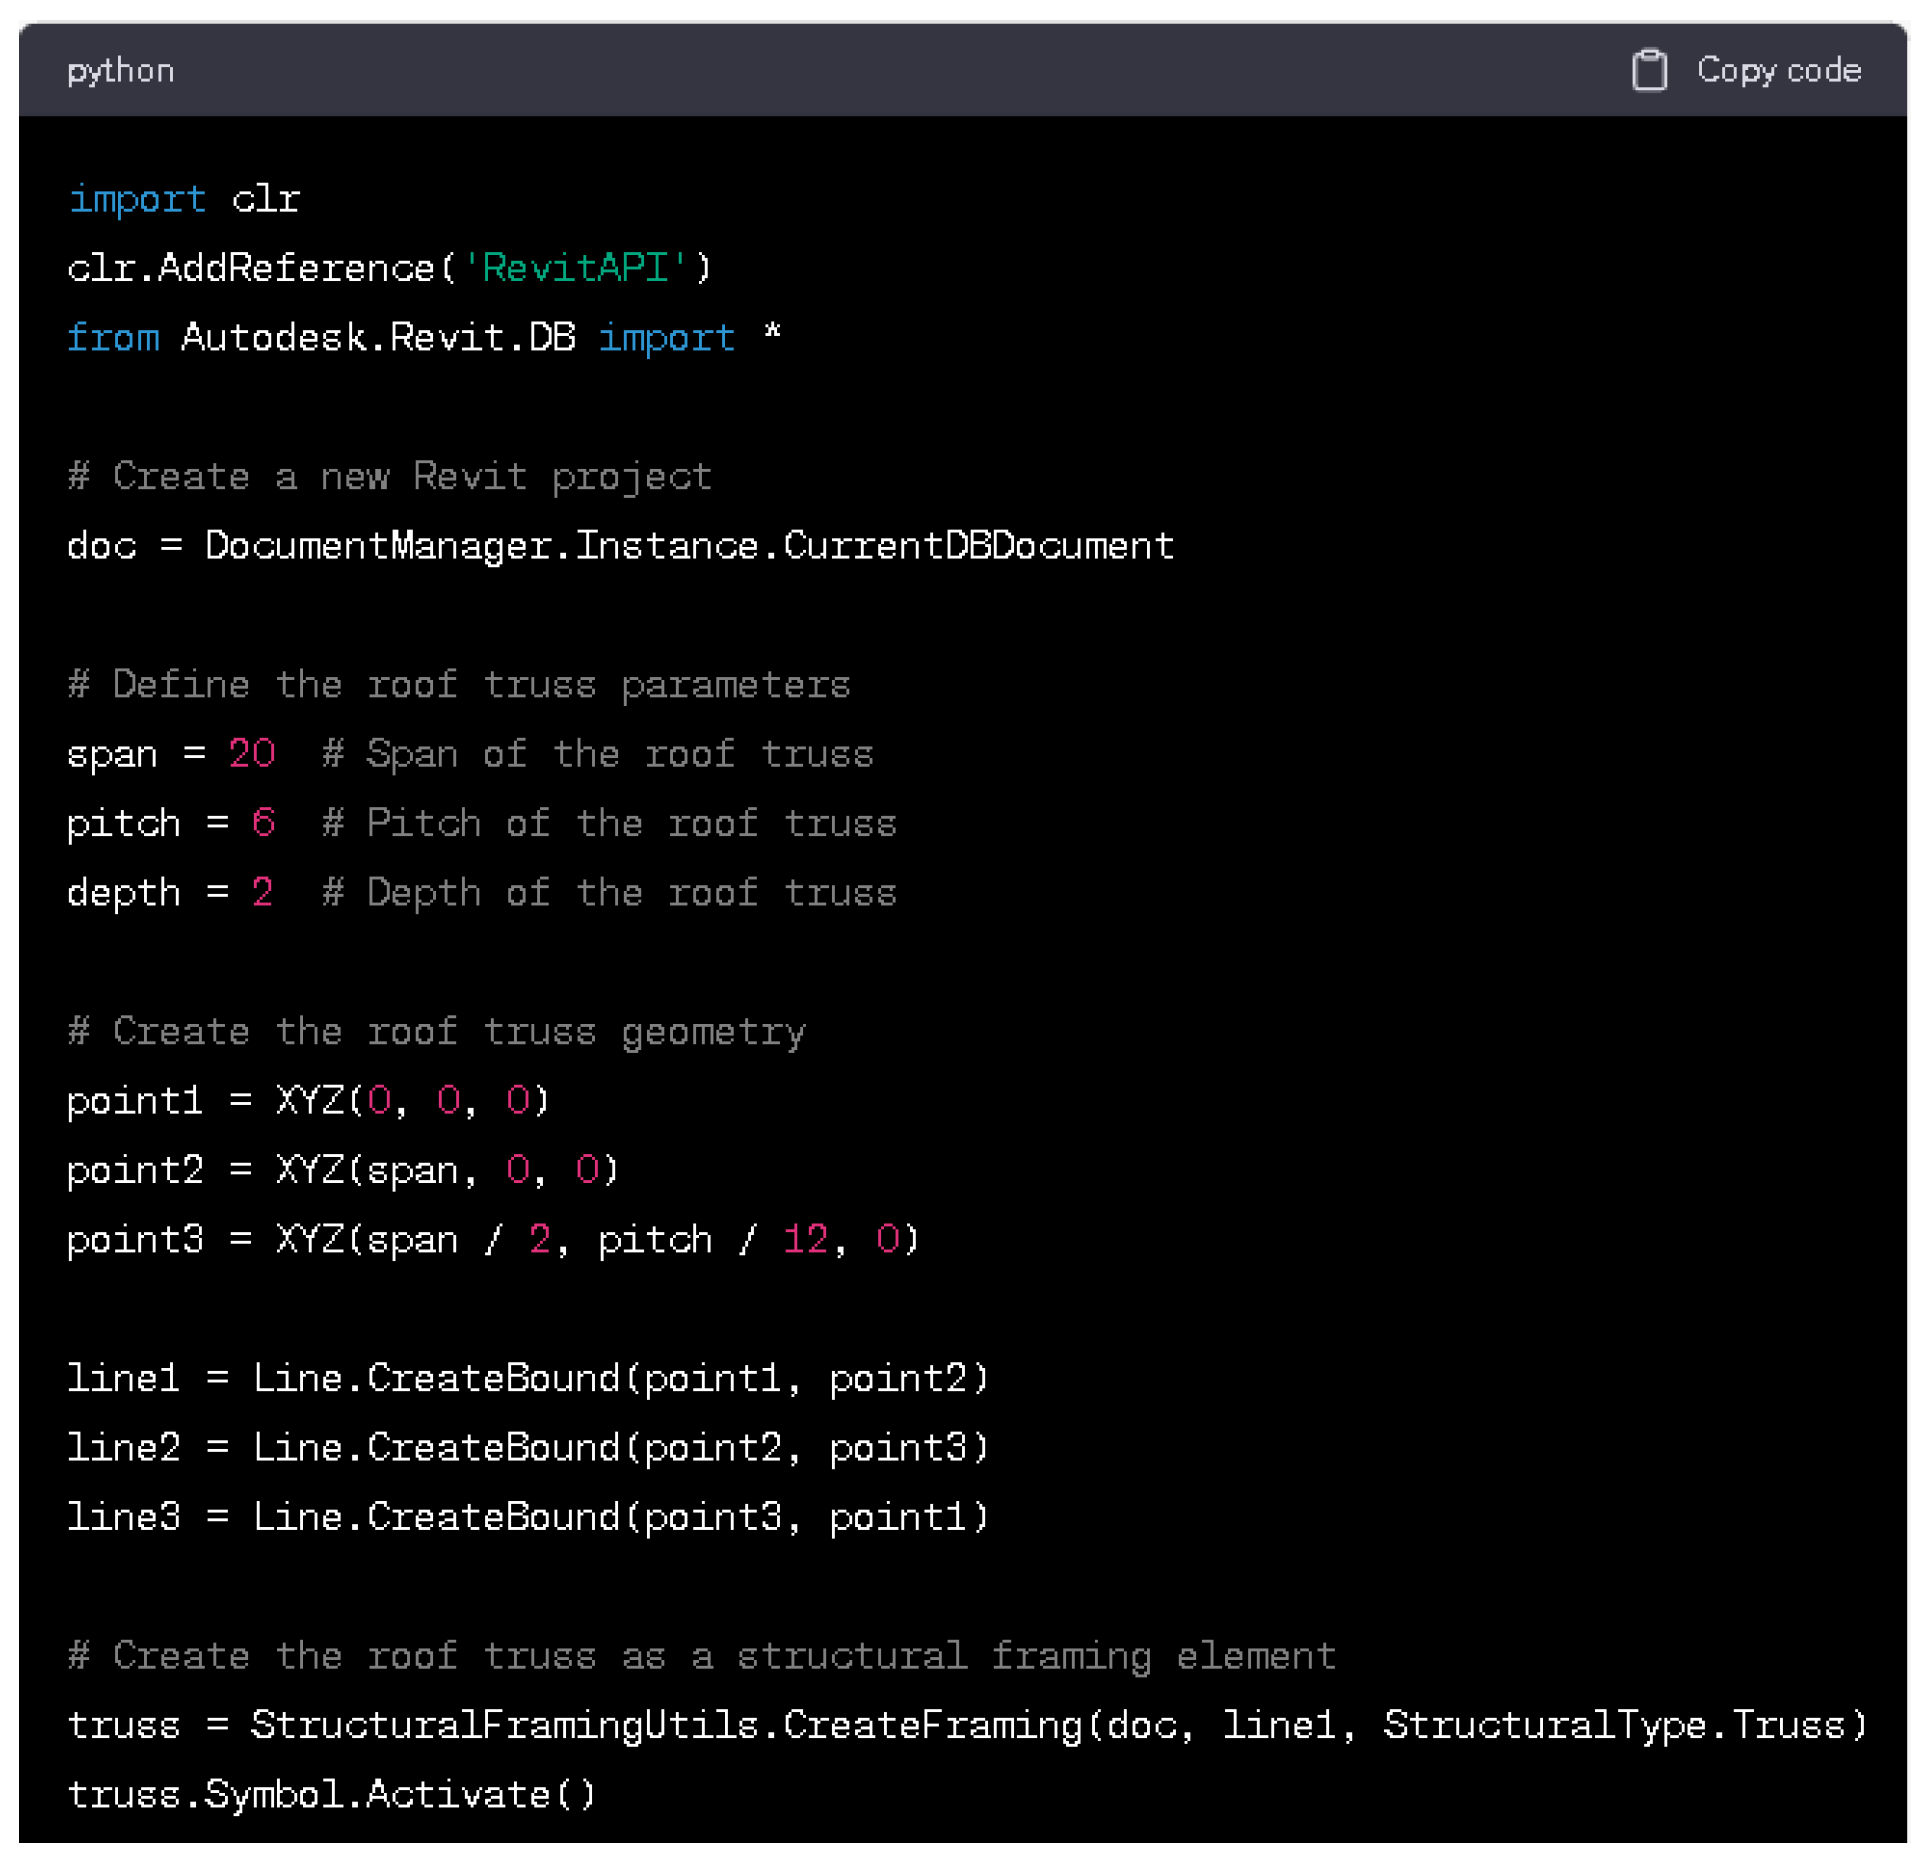
Task: Click the python language label
Action: tap(121, 71)
